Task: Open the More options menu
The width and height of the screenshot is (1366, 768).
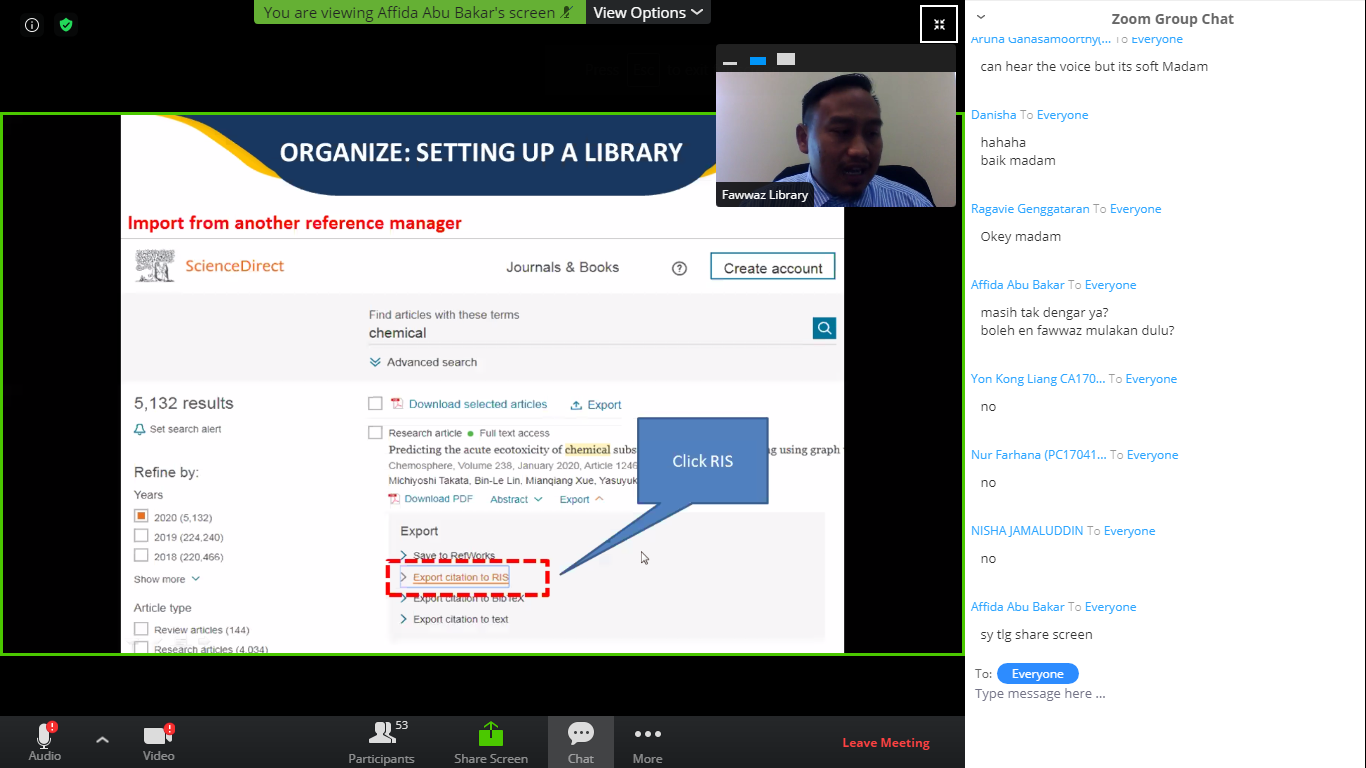Action: click(x=648, y=742)
